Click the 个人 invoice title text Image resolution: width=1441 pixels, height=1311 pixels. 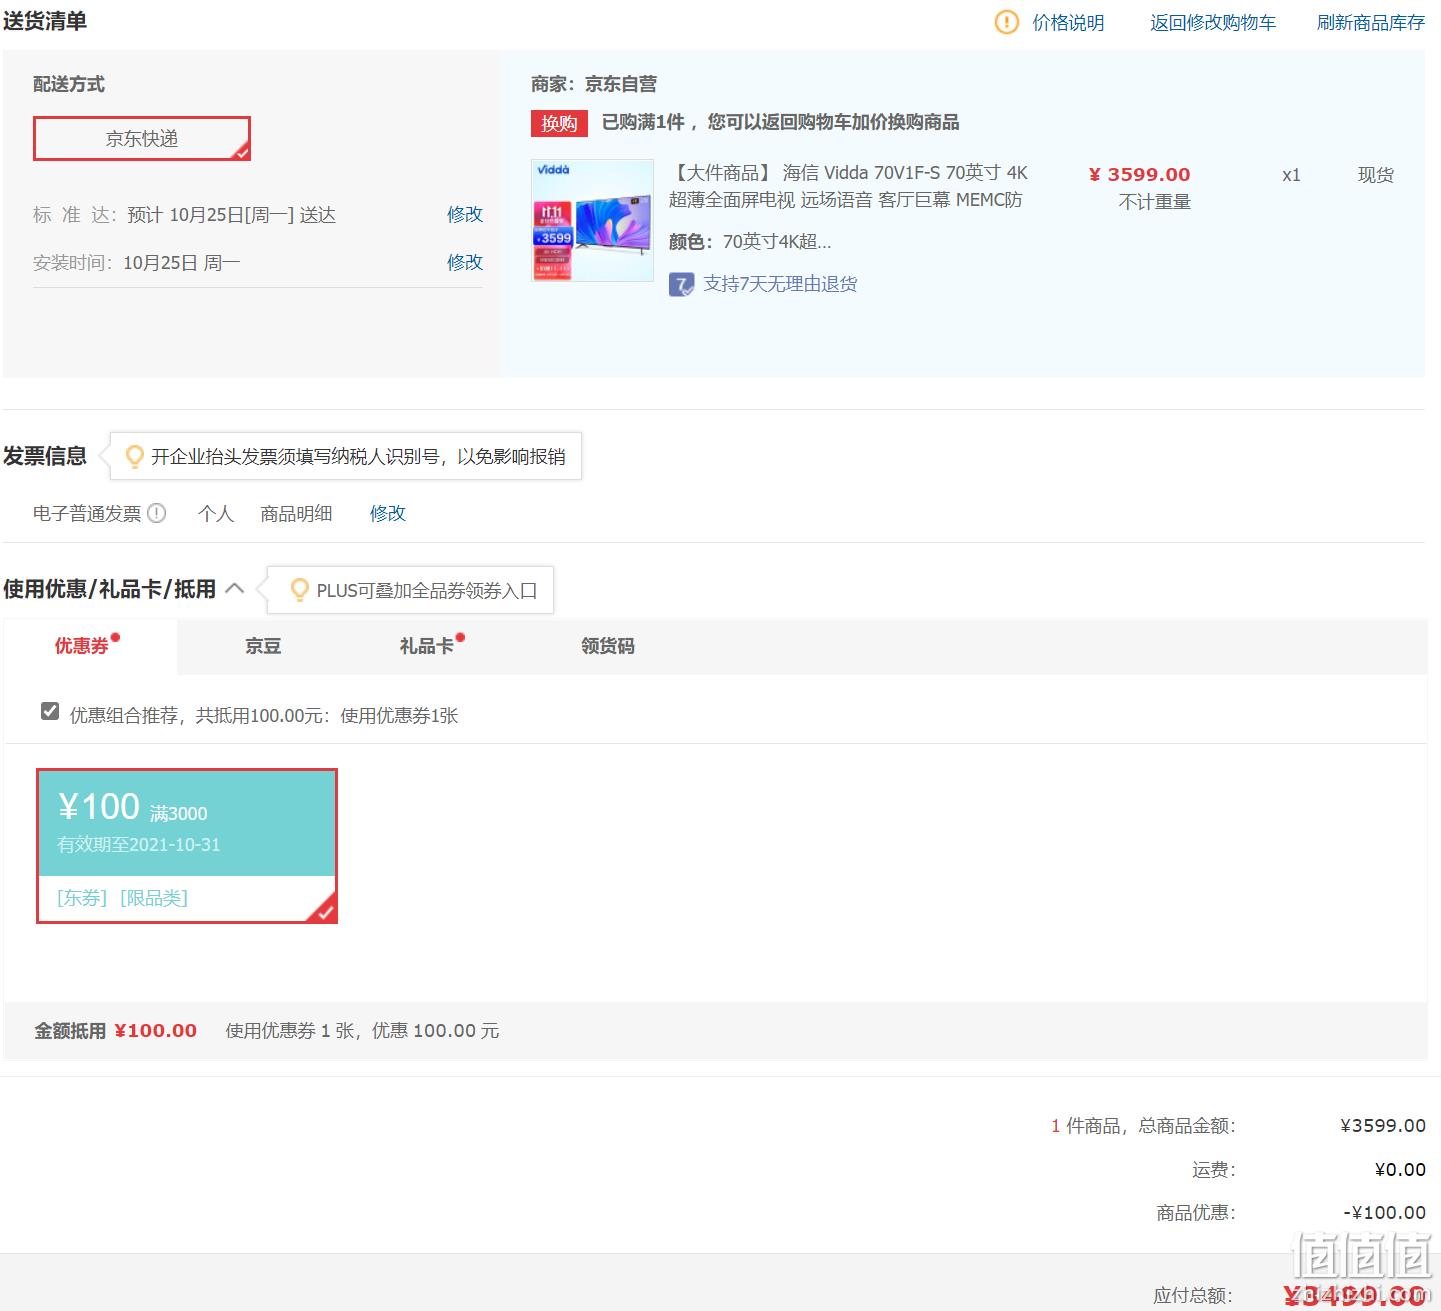[216, 514]
